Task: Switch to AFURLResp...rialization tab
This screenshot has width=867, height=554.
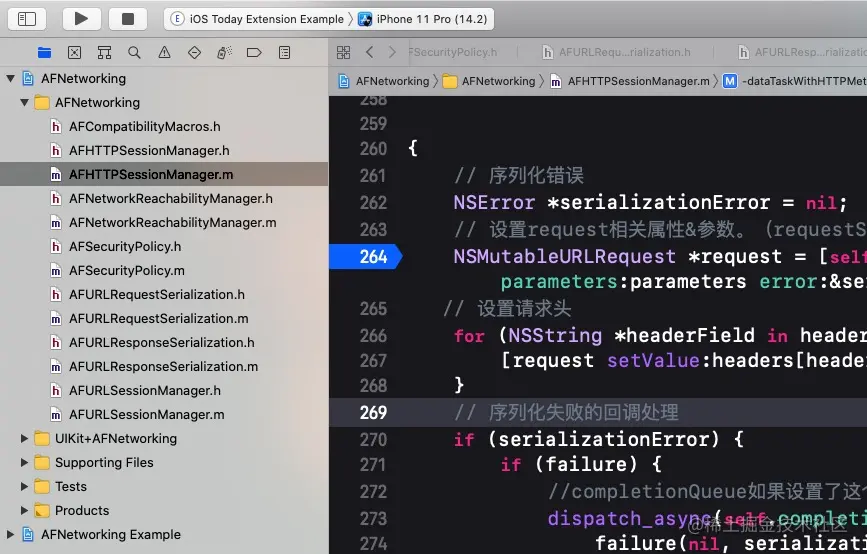Action: (802, 52)
